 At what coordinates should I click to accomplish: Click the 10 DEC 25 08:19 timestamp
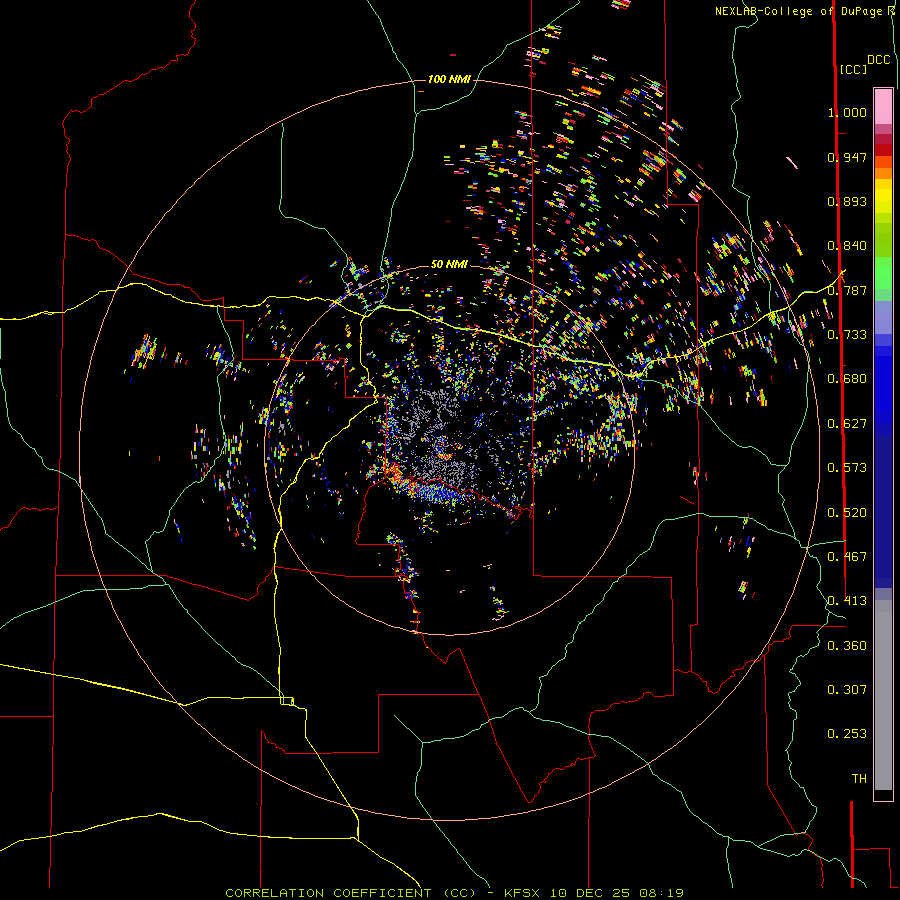tap(617, 893)
